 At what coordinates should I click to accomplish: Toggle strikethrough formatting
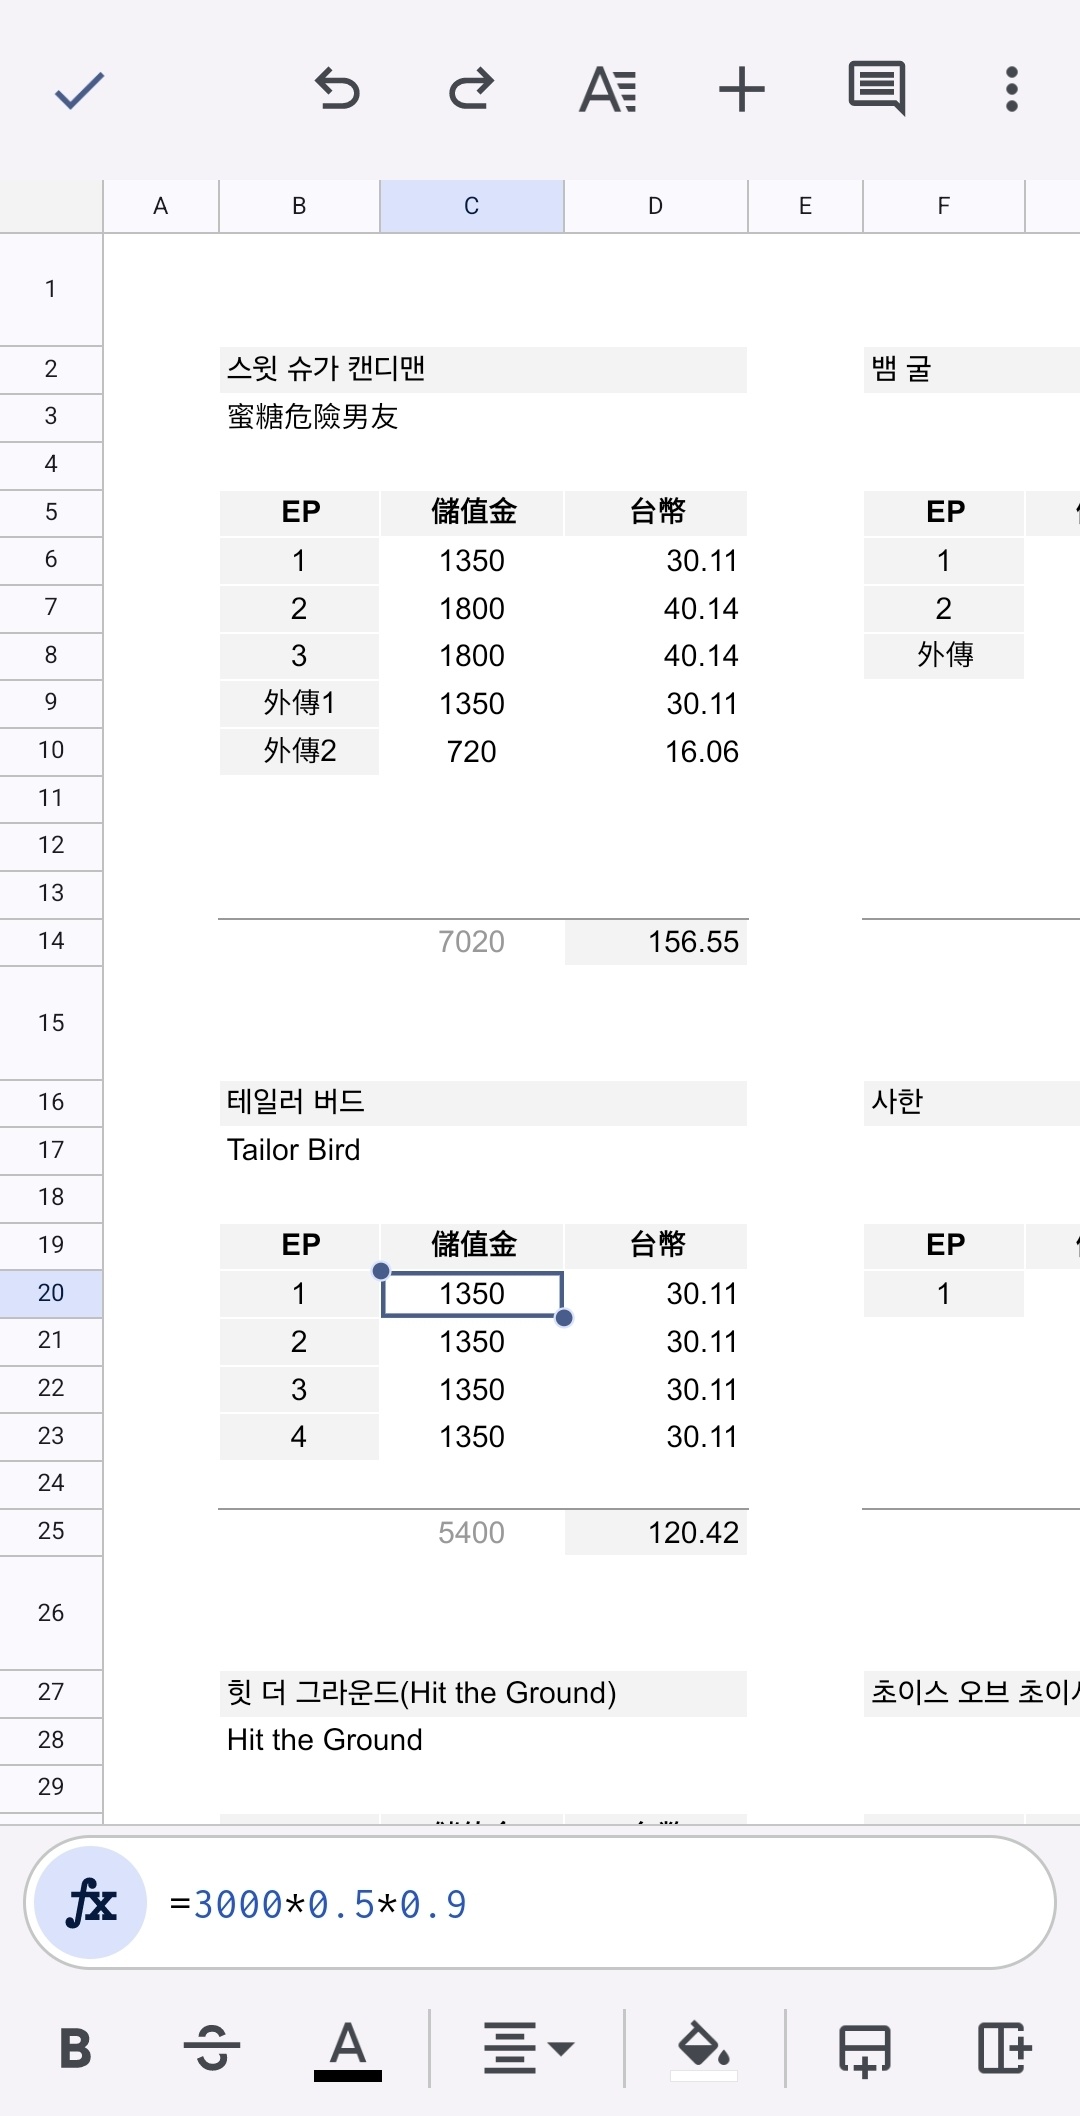point(212,2048)
